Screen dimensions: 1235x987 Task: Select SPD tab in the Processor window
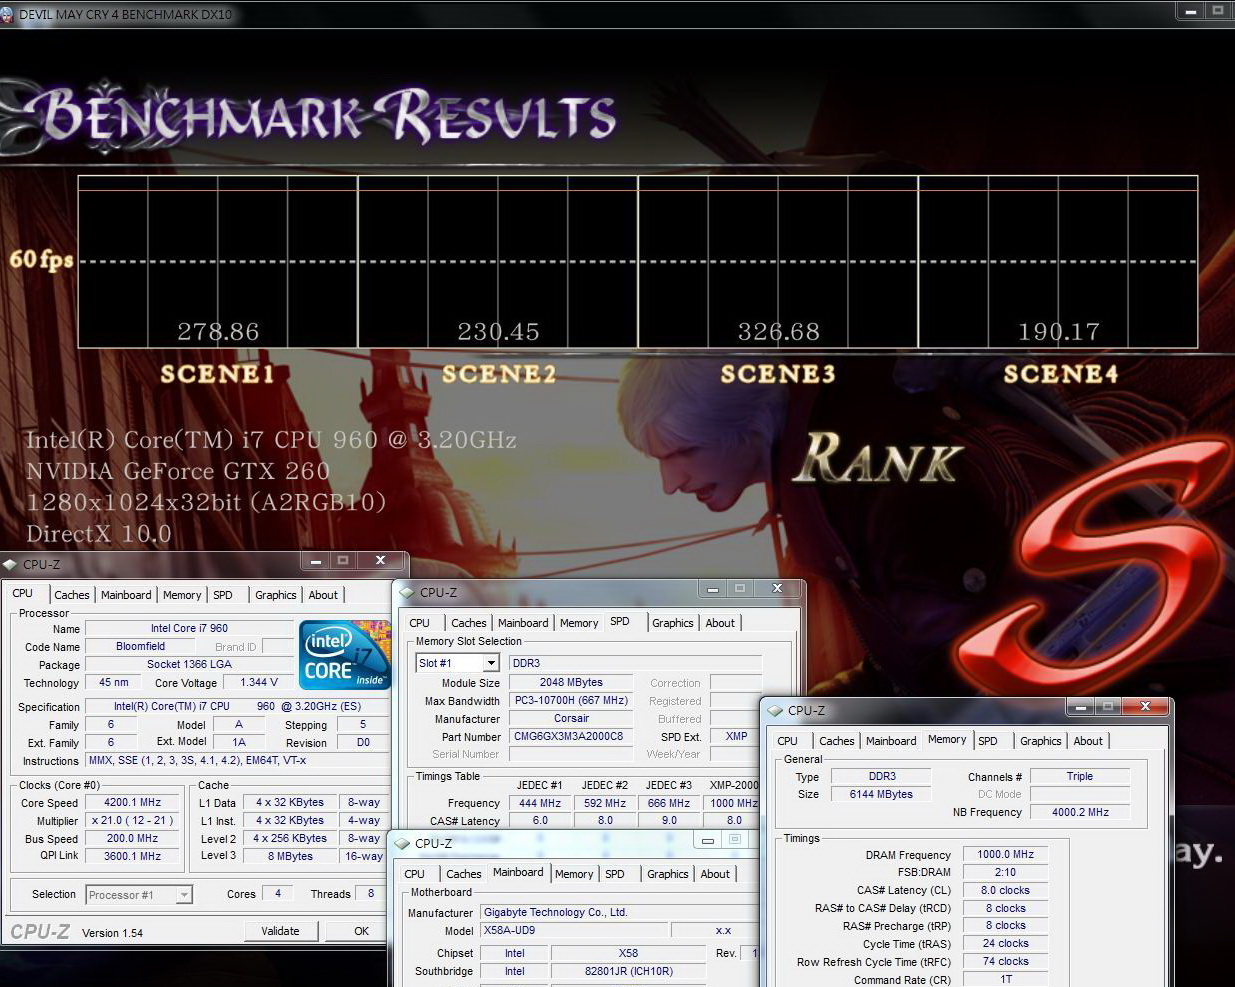[x=223, y=595]
